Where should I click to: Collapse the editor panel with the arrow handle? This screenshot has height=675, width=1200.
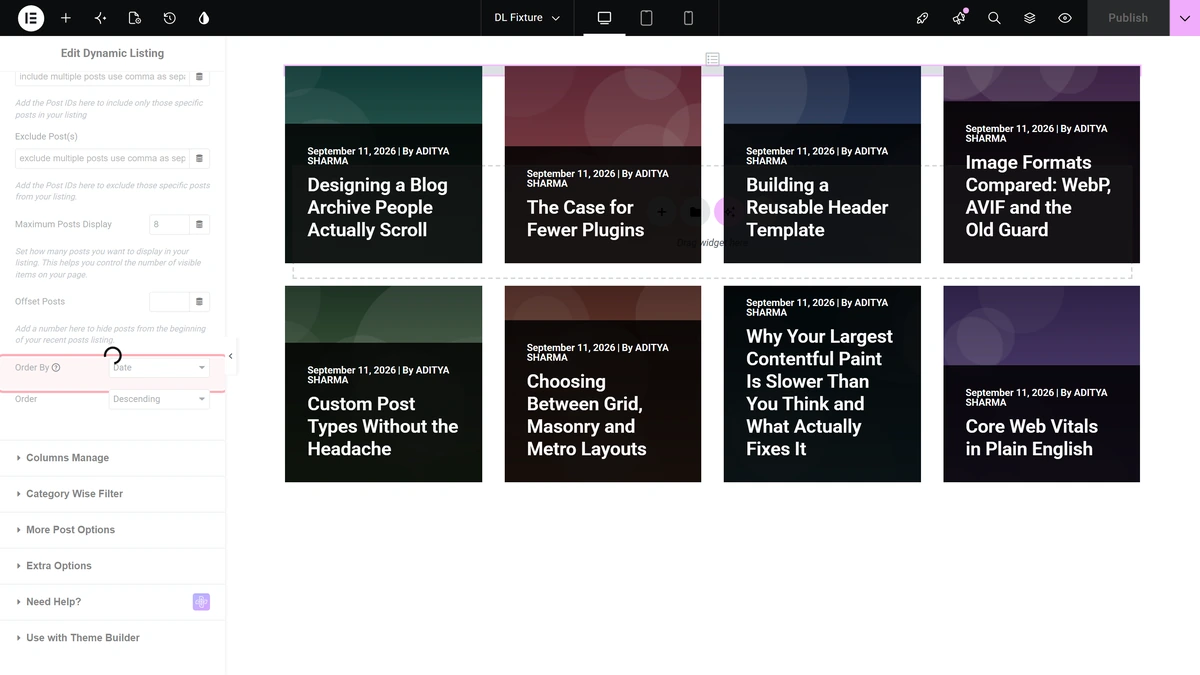pyautogui.click(x=231, y=356)
